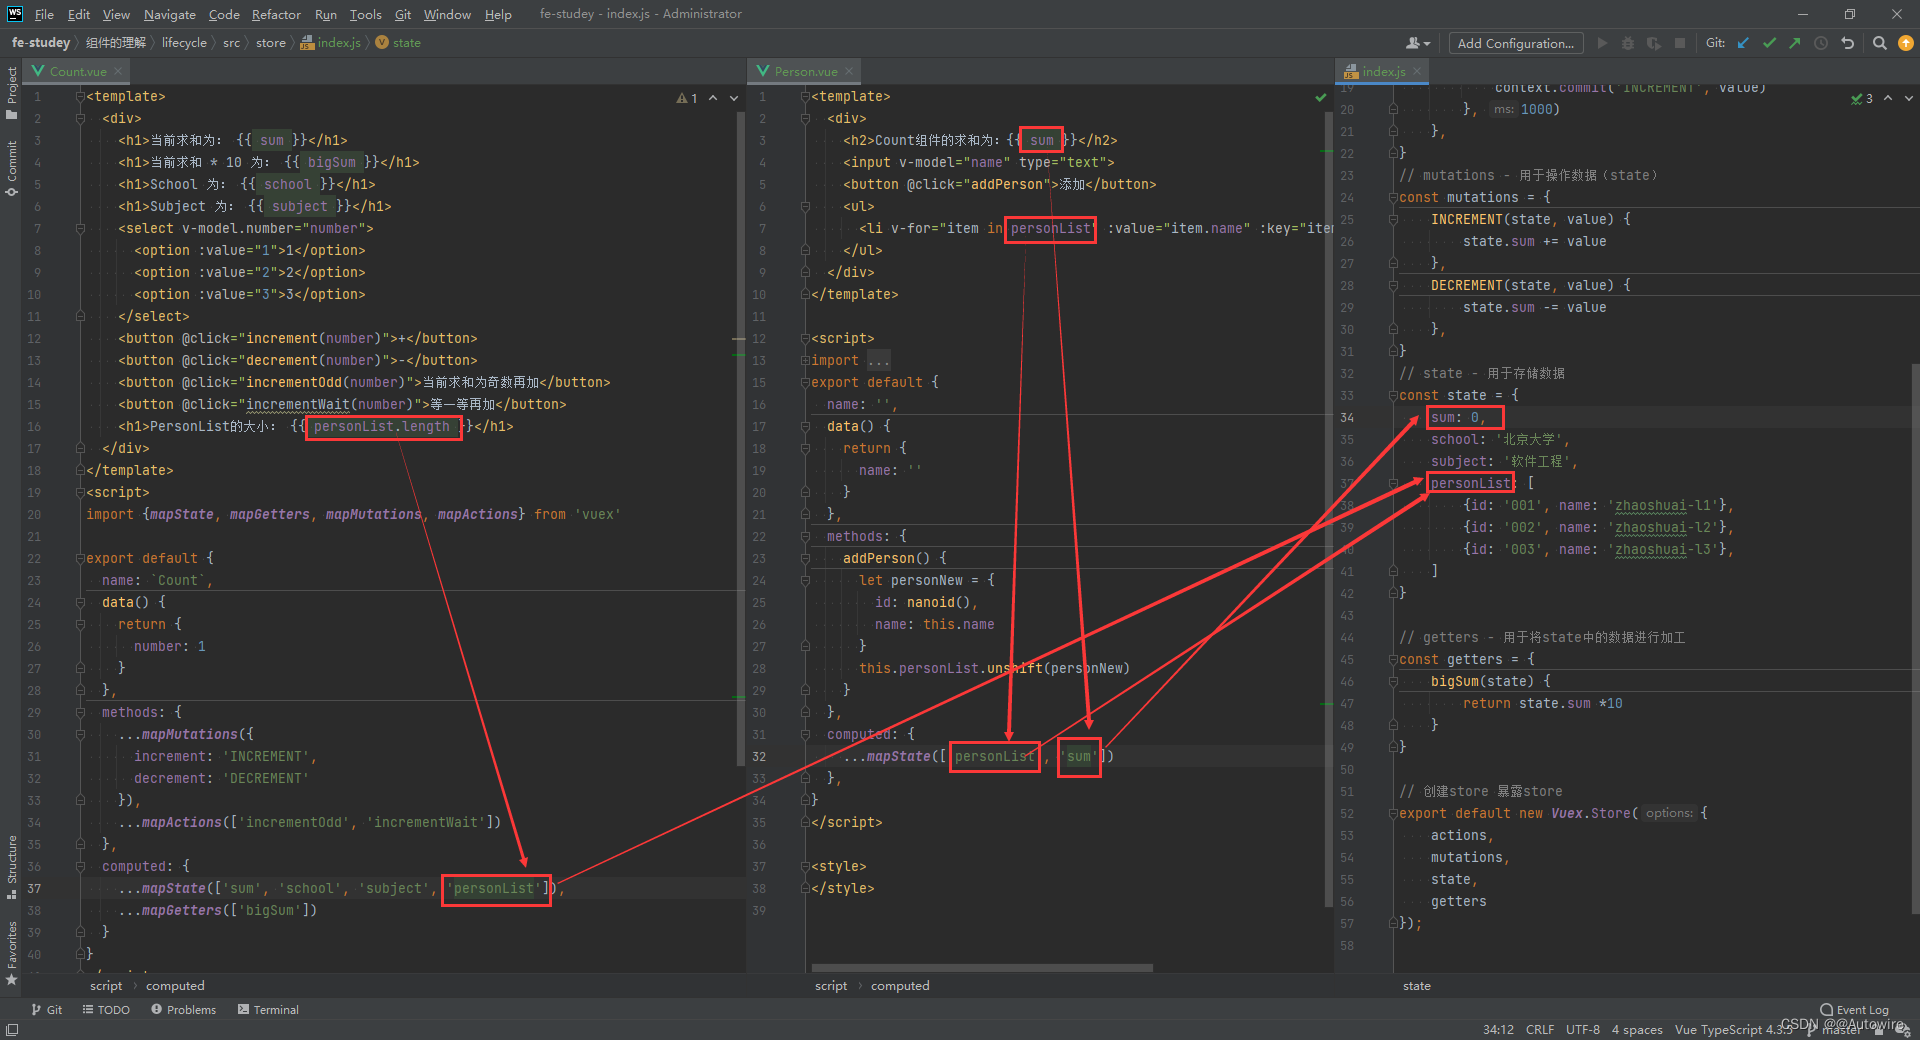Image resolution: width=1920 pixels, height=1040 pixels.
Task: Open the File menu
Action: (x=44, y=14)
